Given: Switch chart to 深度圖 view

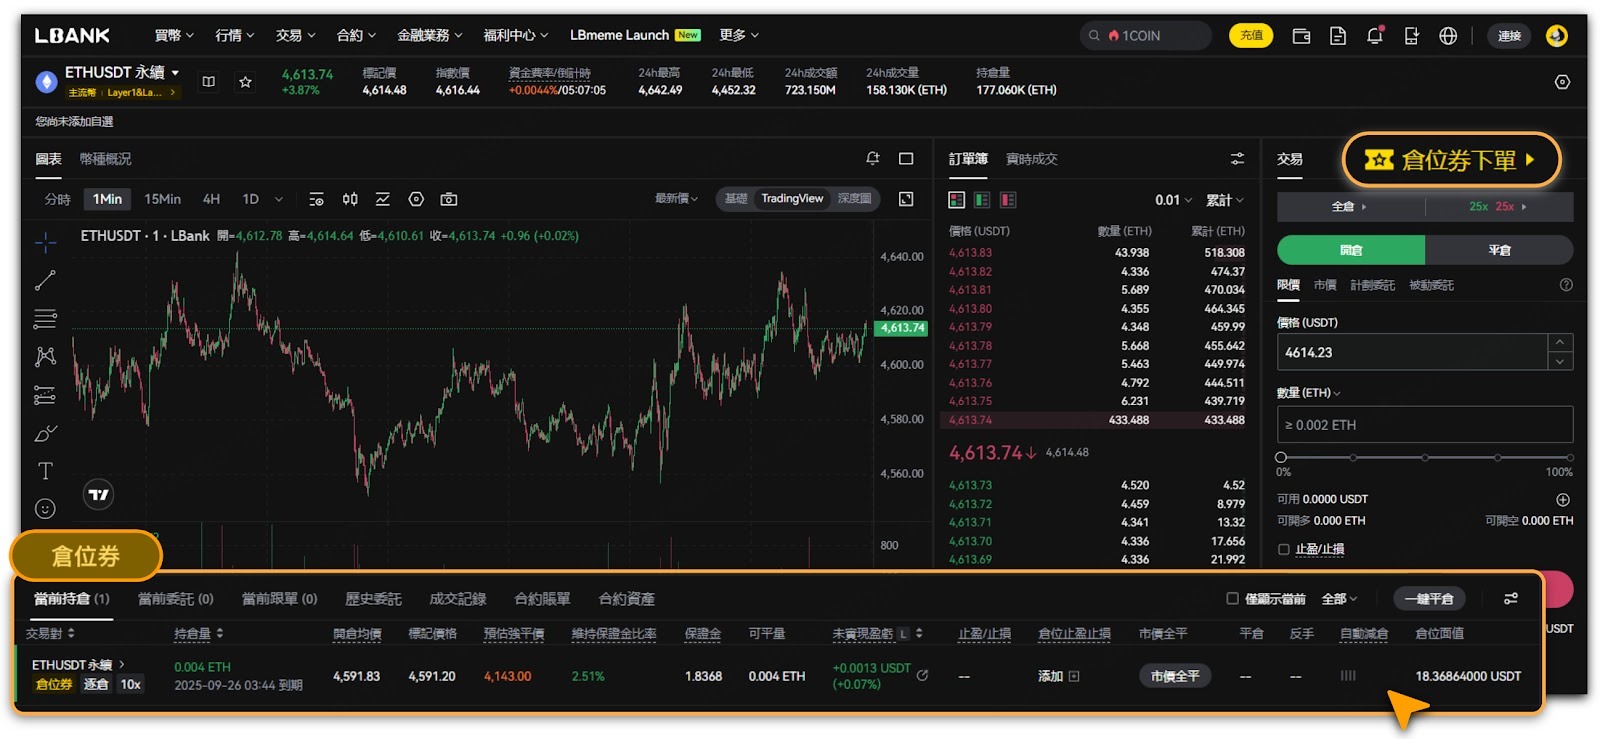Looking at the screenshot, I should click(x=854, y=198).
